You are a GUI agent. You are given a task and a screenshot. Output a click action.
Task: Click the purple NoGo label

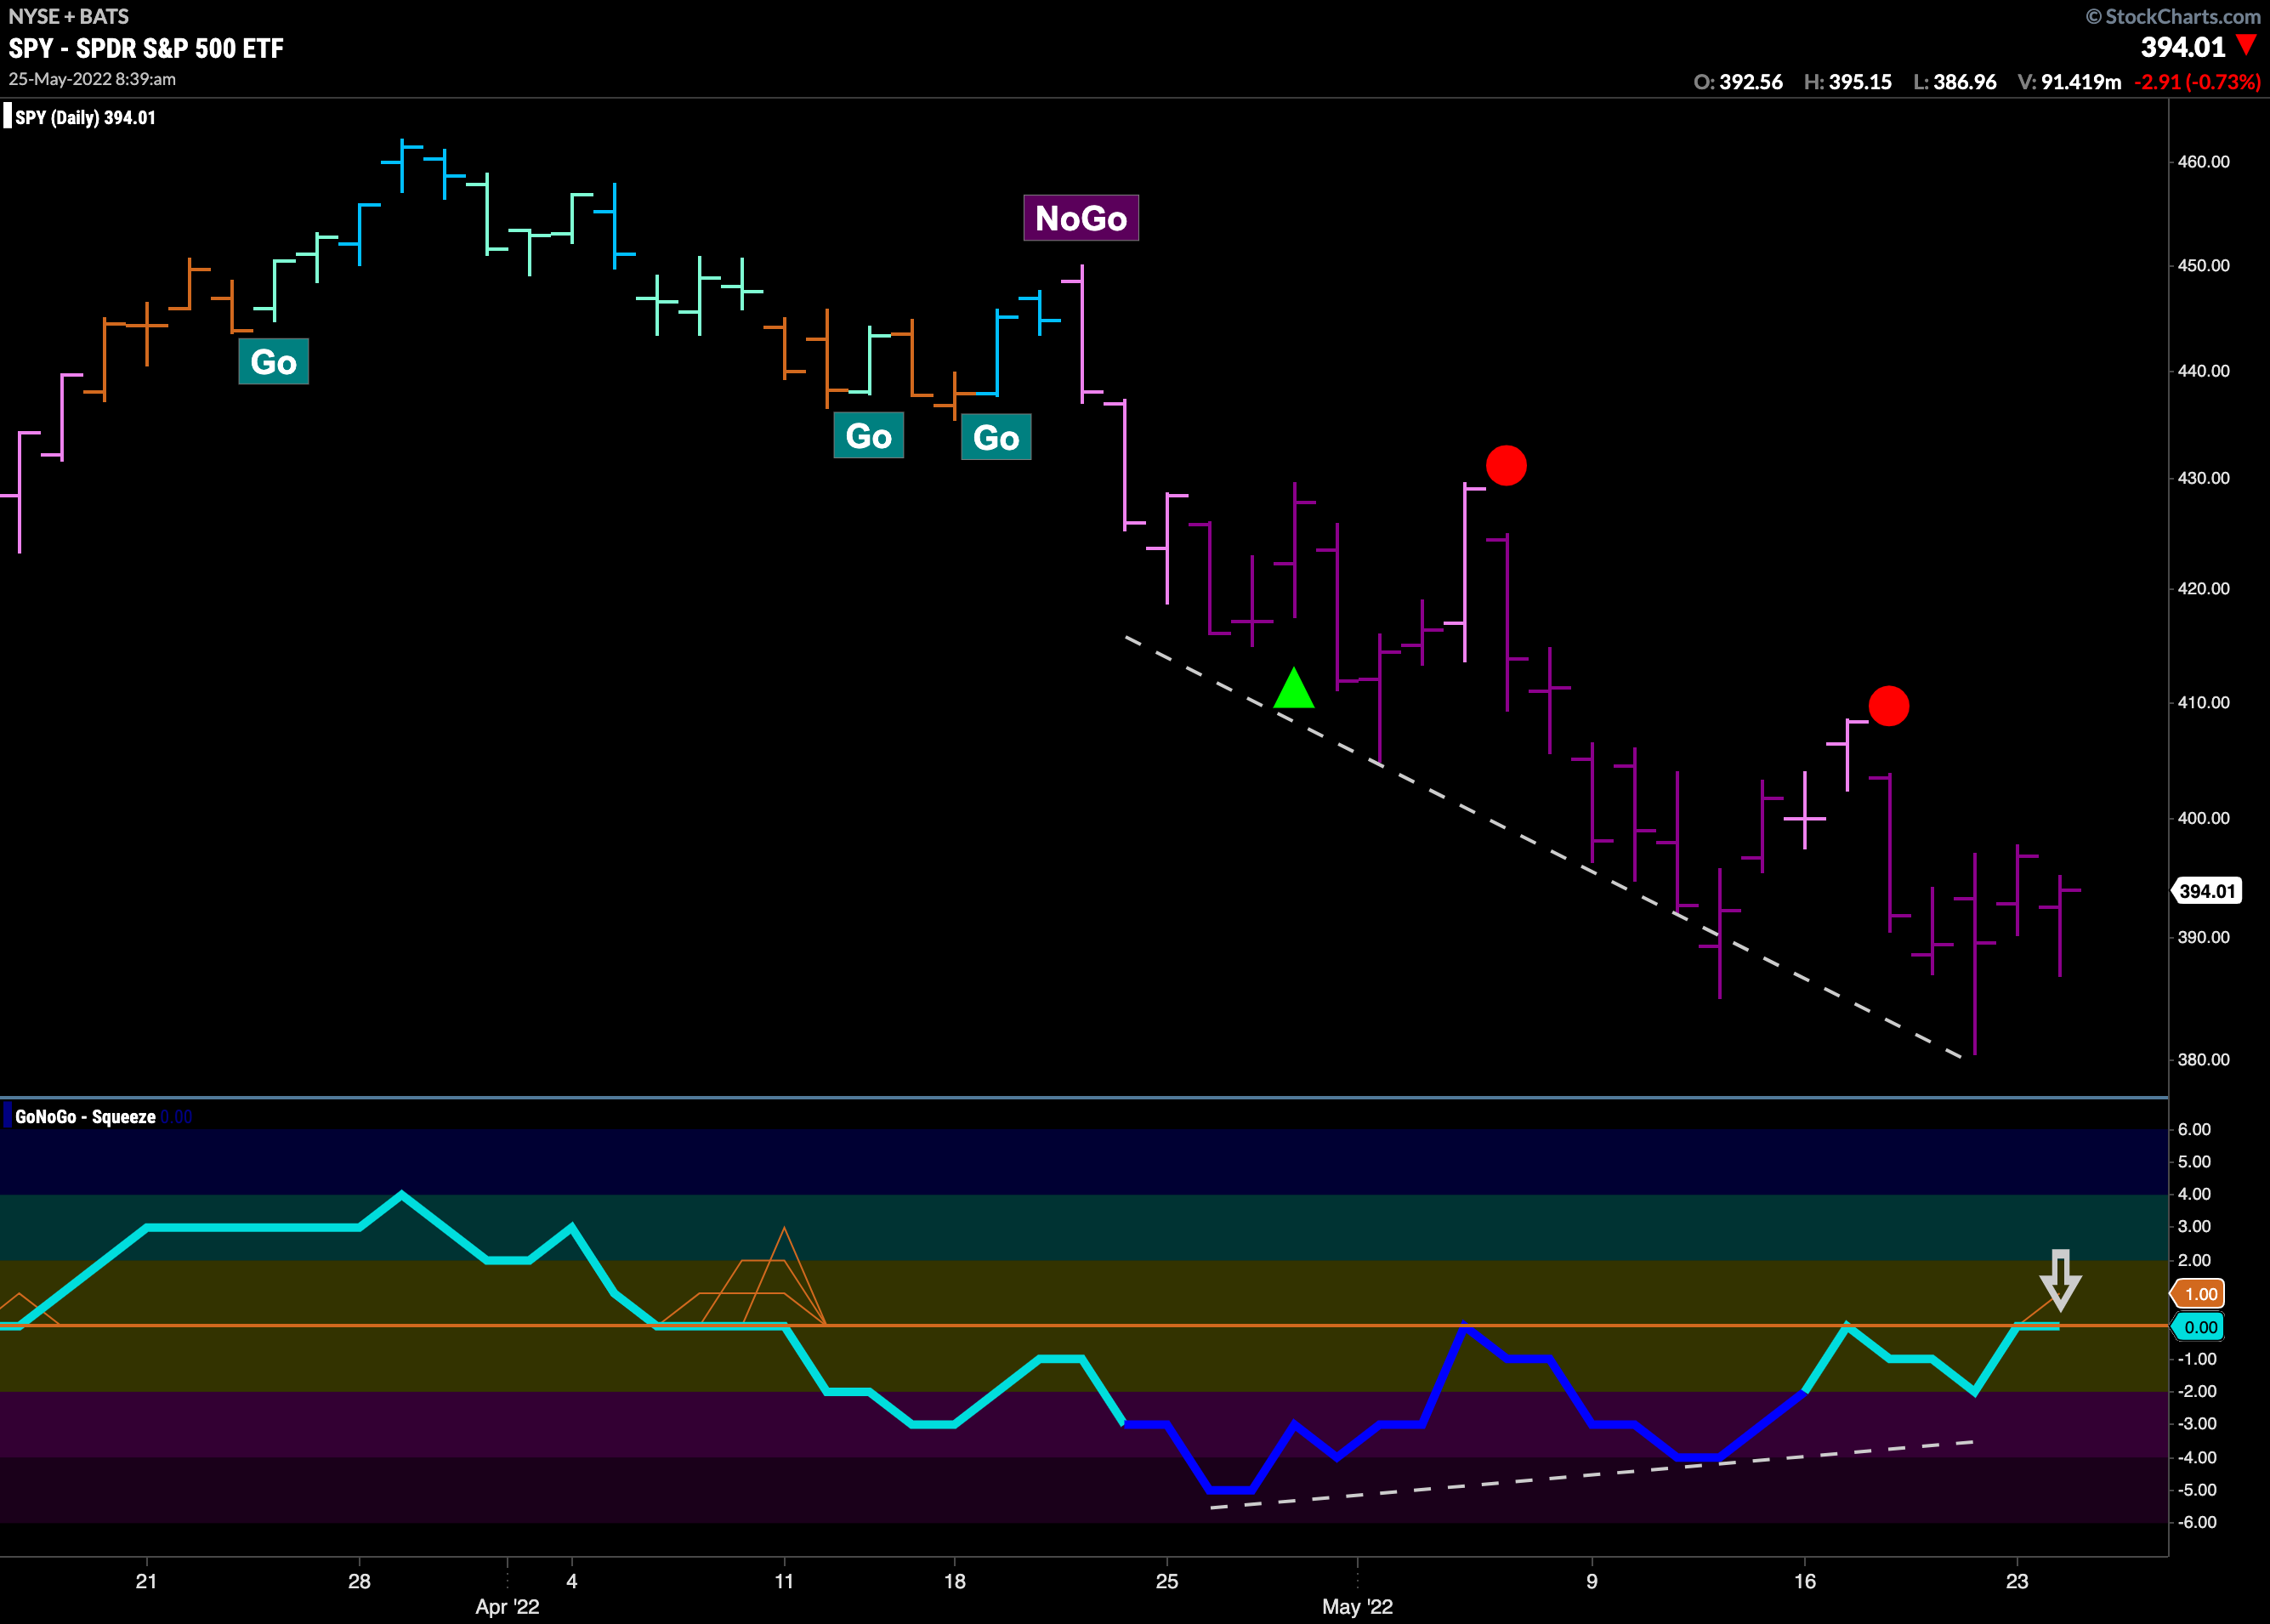[x=1081, y=218]
